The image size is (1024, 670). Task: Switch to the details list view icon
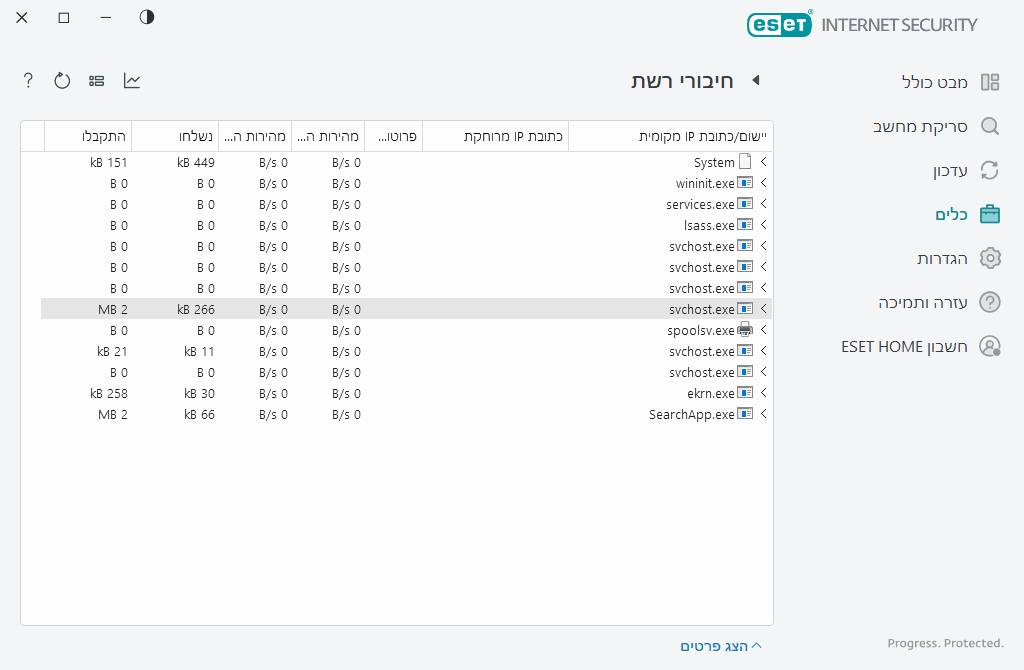pos(96,80)
